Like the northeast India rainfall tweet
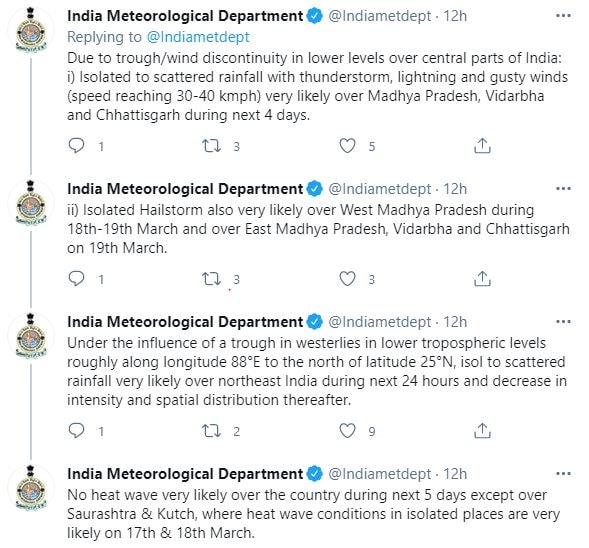 coord(347,431)
